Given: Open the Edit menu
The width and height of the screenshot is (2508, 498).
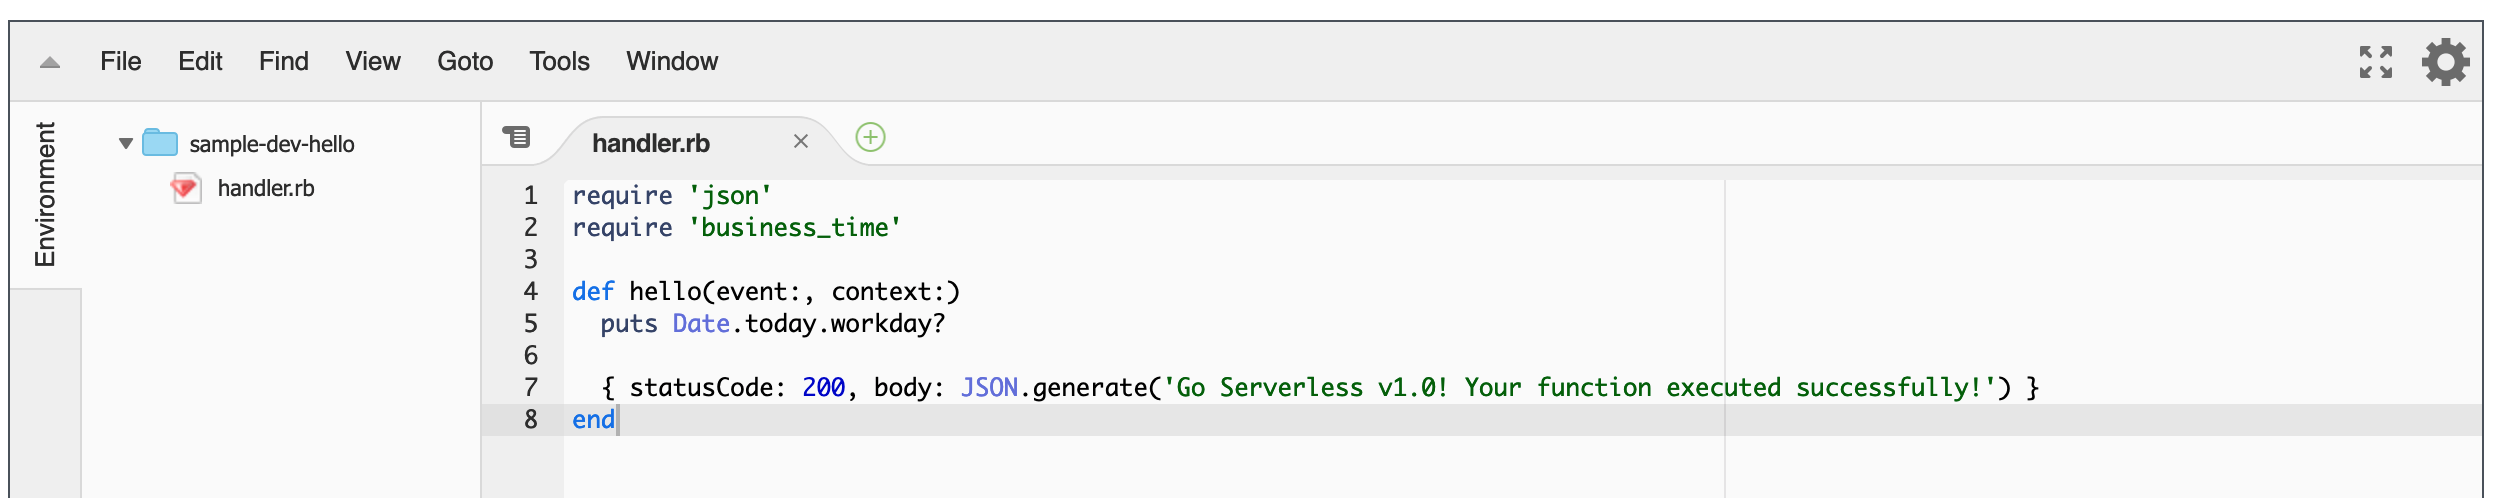Looking at the screenshot, I should click(200, 62).
